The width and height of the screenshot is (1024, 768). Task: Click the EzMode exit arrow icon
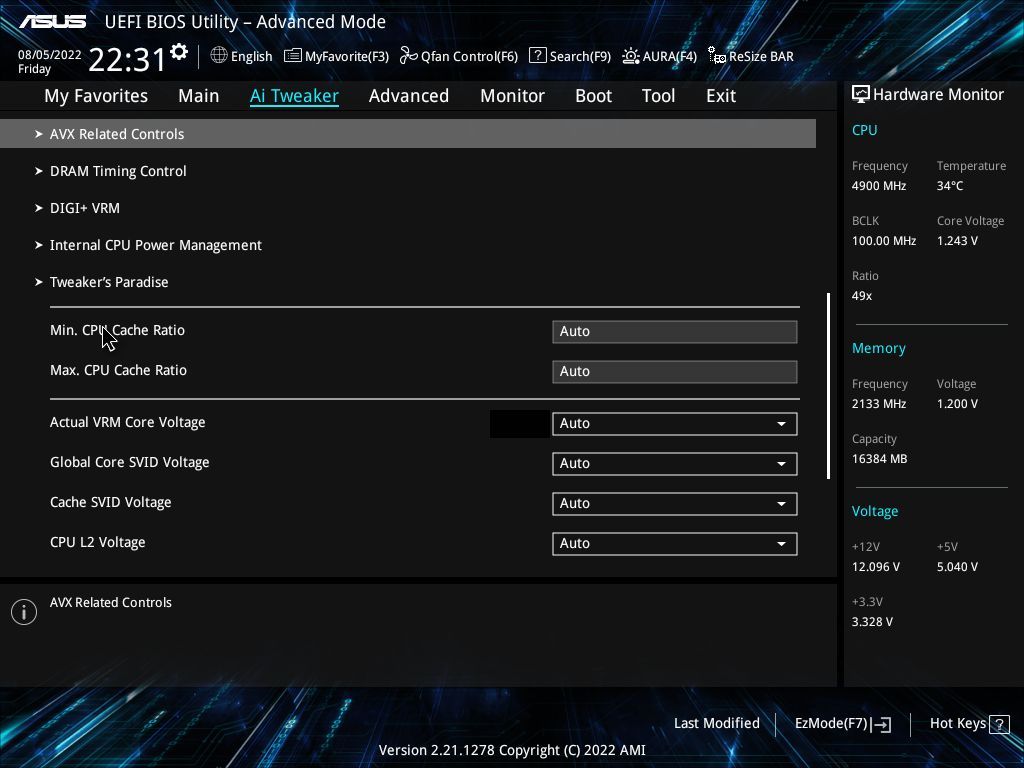click(881, 724)
